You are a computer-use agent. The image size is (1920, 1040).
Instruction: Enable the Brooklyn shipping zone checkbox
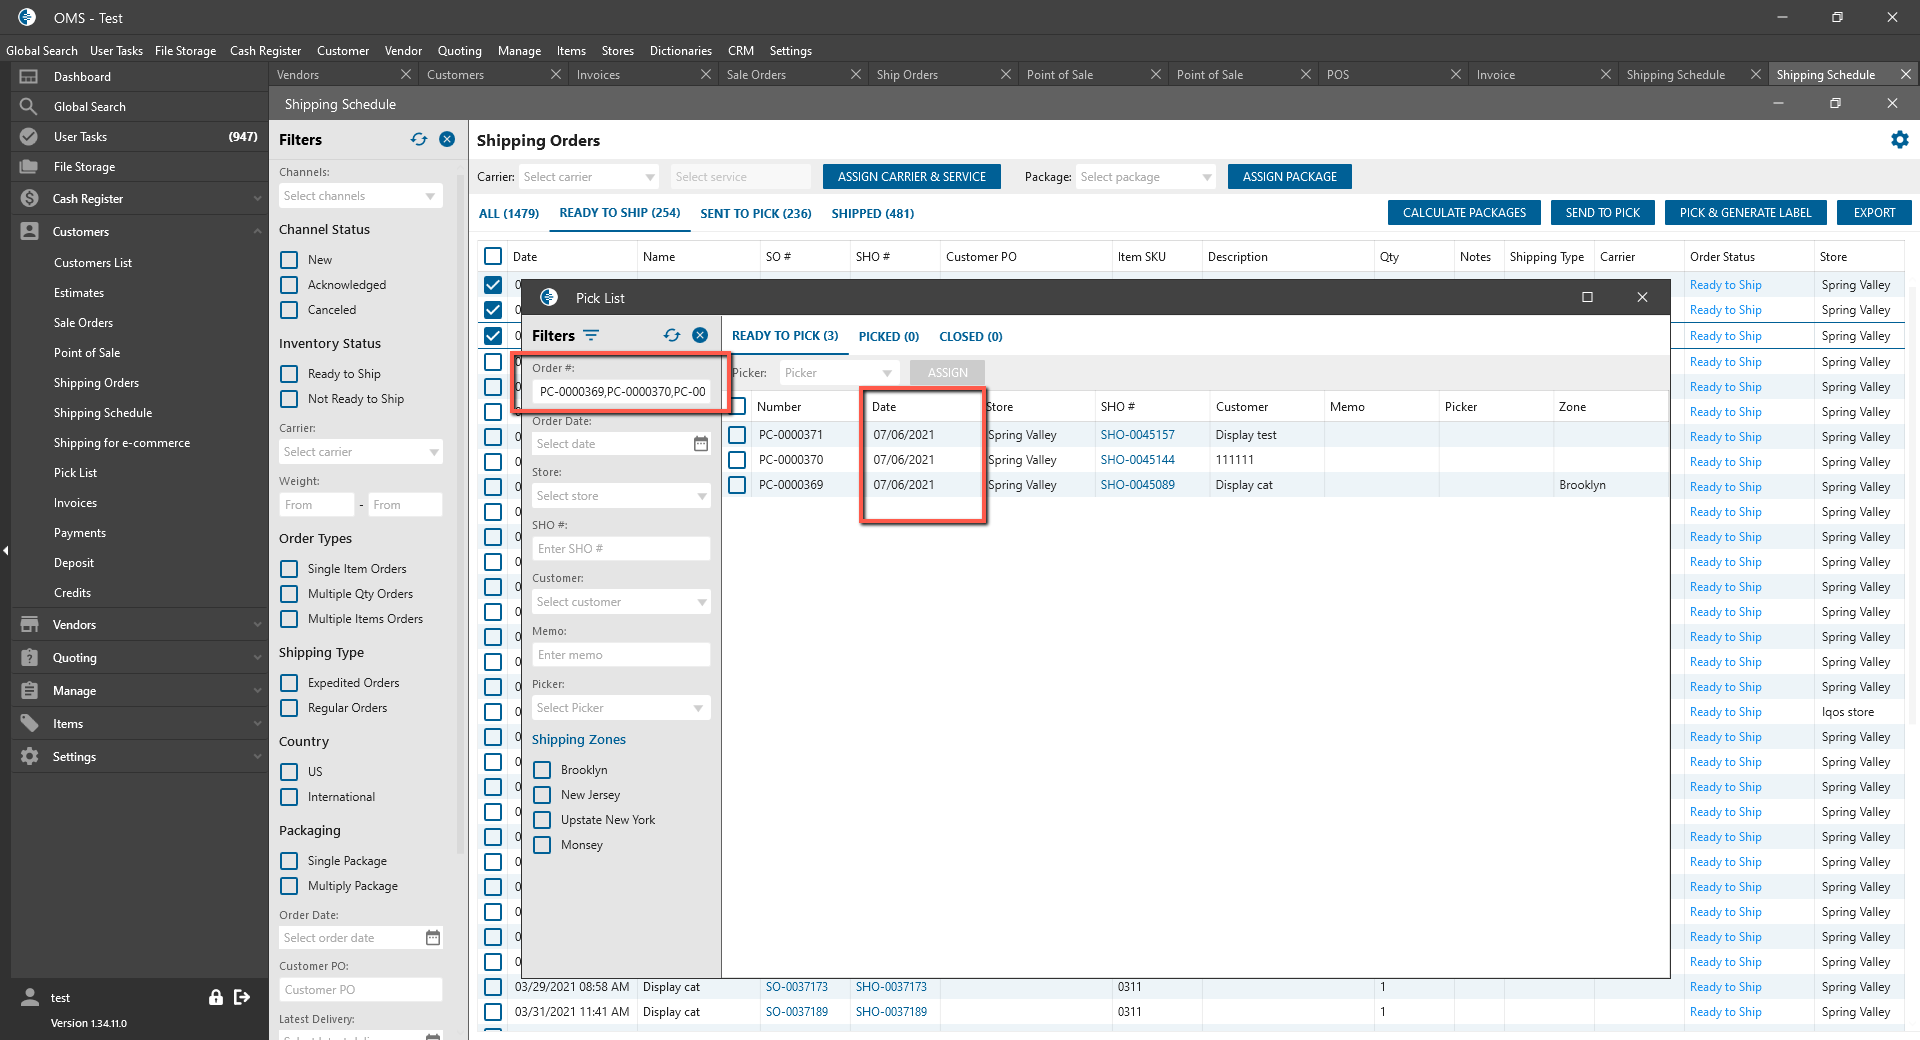click(x=542, y=770)
